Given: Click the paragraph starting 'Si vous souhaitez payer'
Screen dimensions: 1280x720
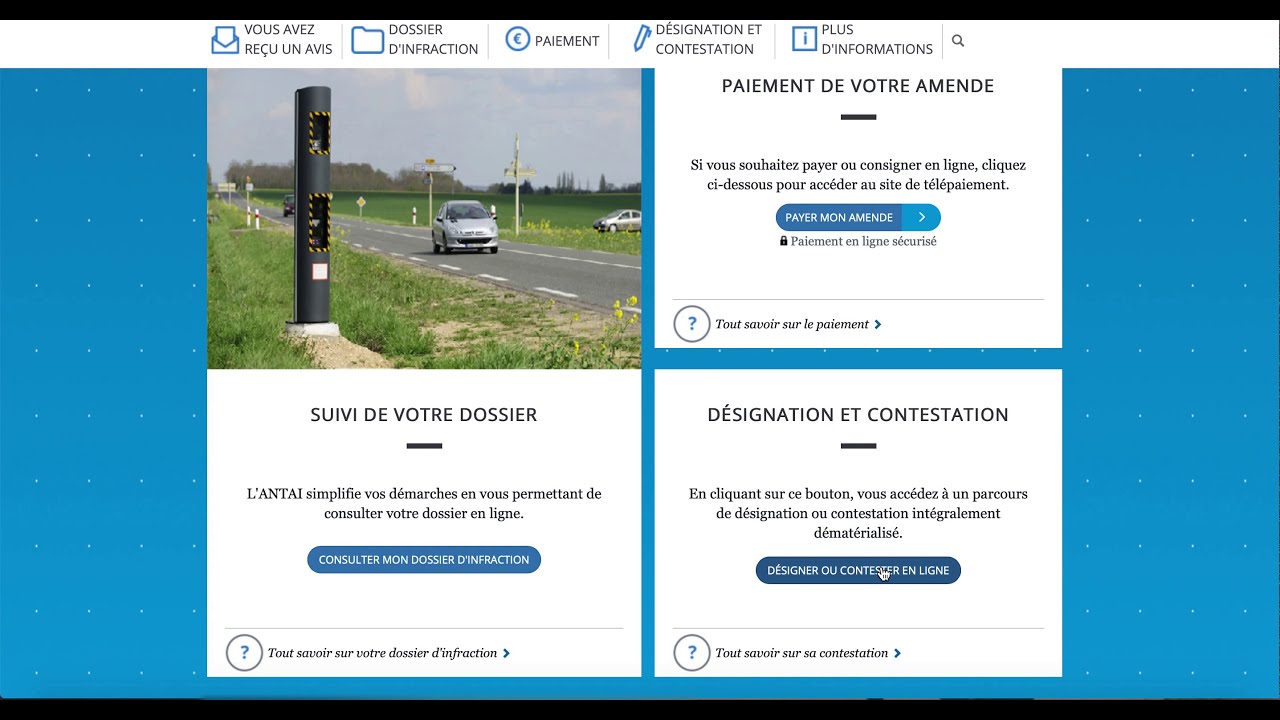Looking at the screenshot, I should pos(858,175).
